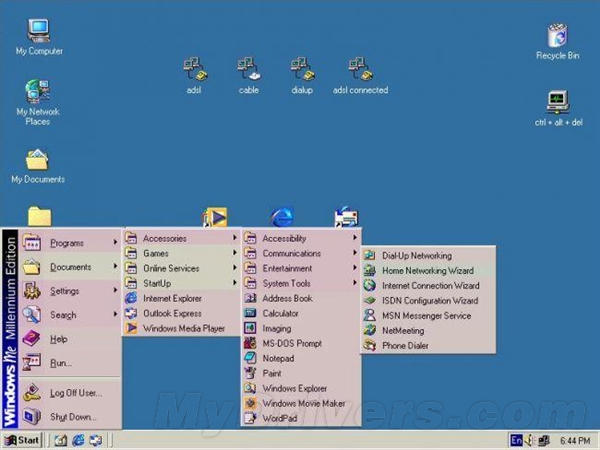Viewport: 600px width, 450px height.
Task: Open the dialup connection shortcut icon
Action: (303, 69)
